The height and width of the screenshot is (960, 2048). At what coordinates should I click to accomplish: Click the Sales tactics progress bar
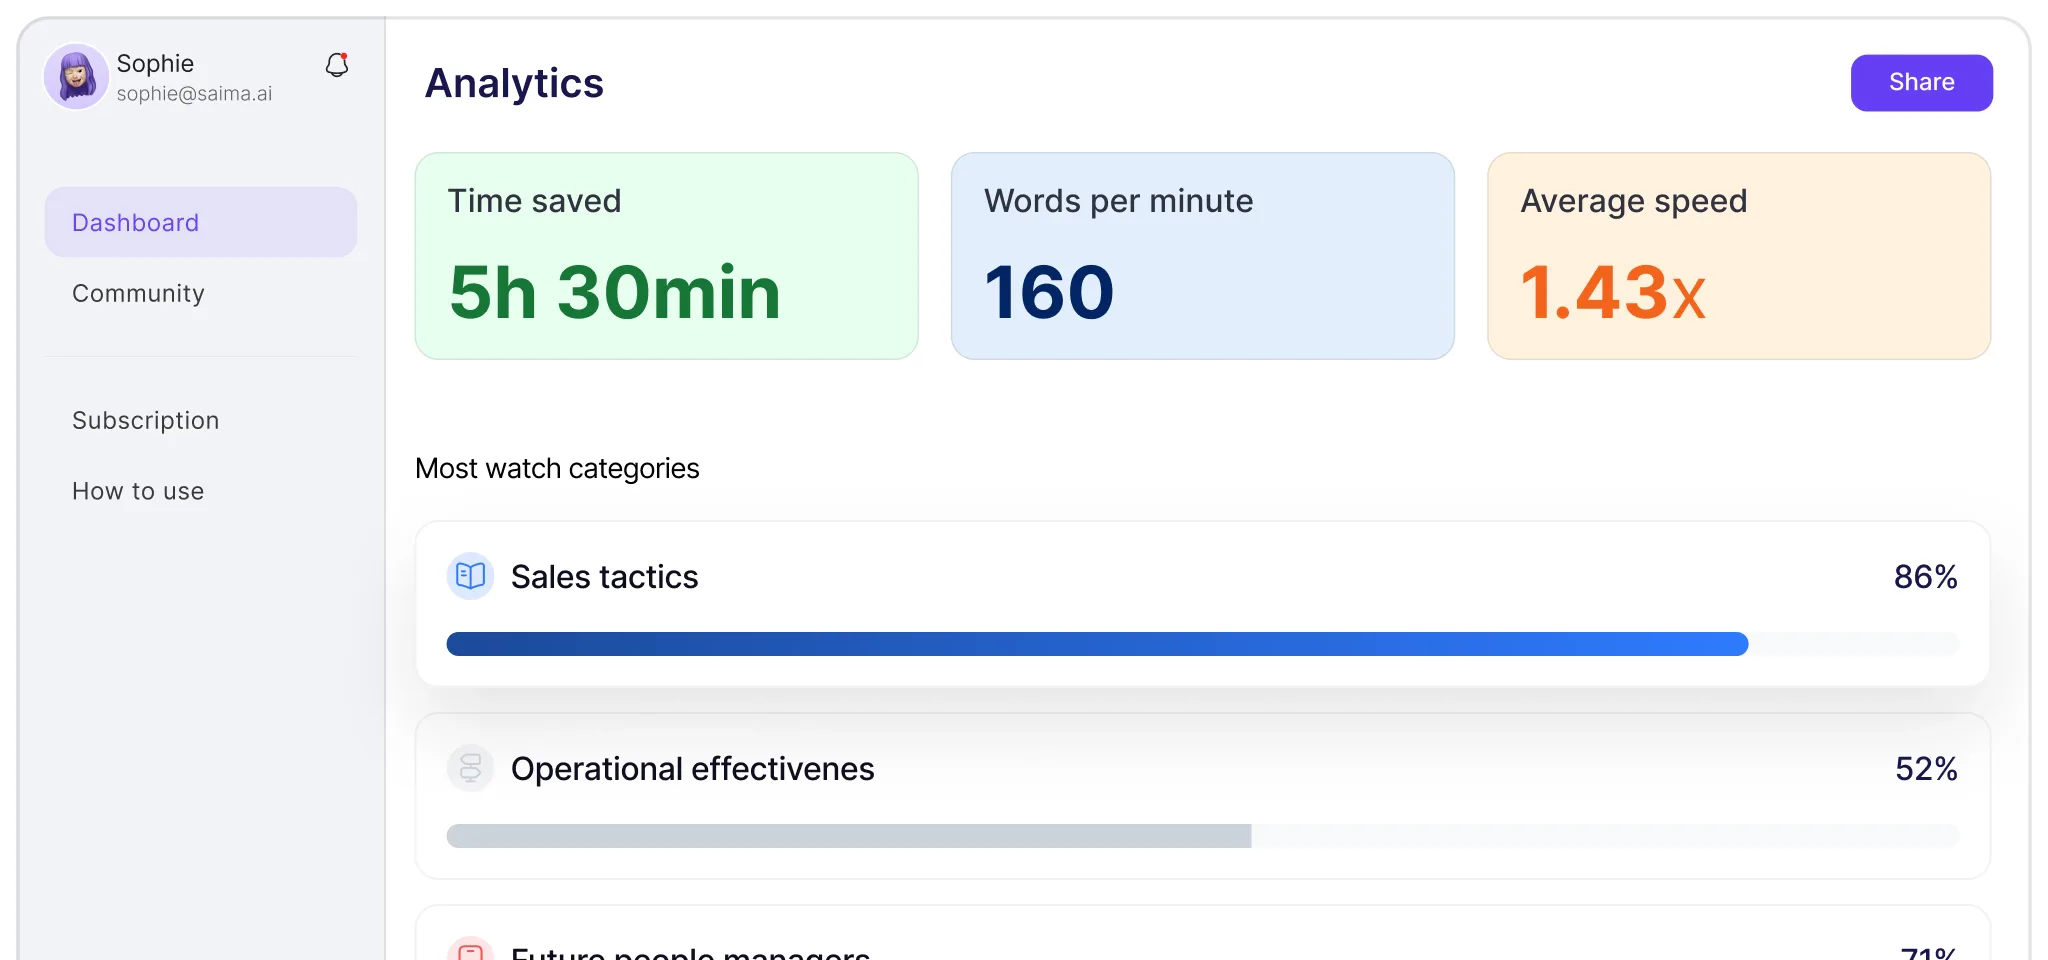tap(1203, 644)
